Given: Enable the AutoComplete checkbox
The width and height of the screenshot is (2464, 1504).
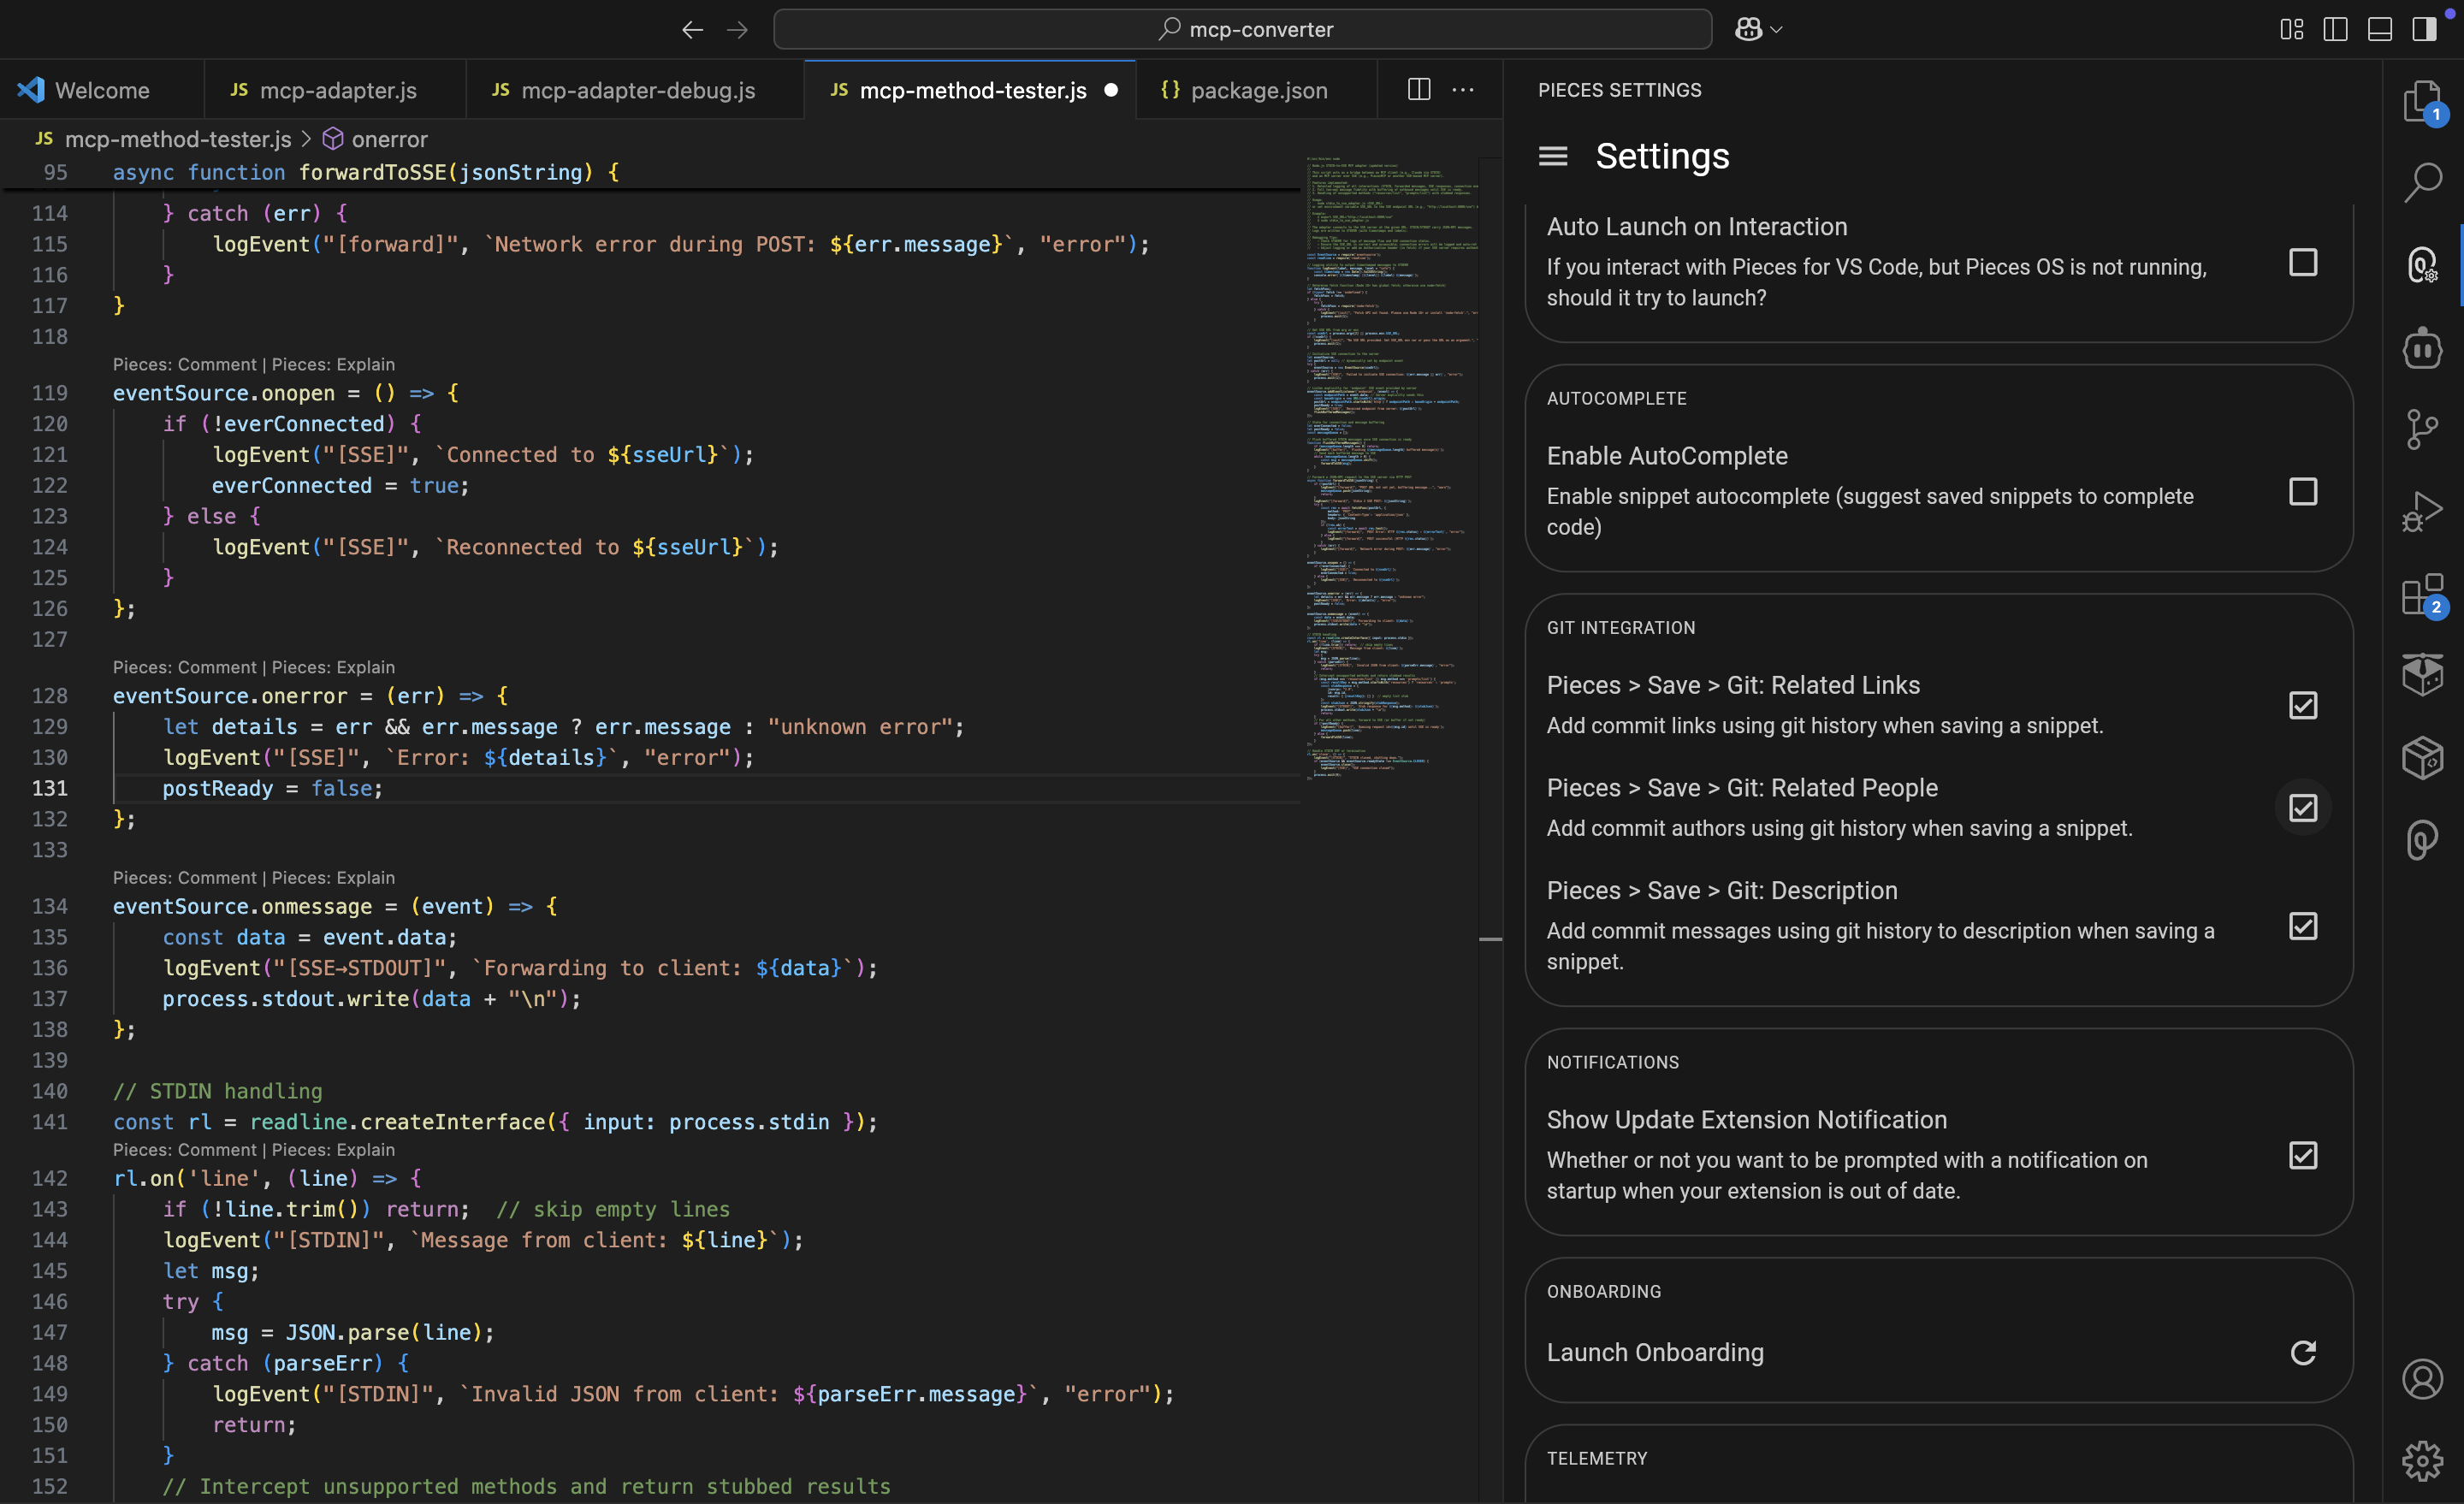Looking at the screenshot, I should click(x=2303, y=491).
